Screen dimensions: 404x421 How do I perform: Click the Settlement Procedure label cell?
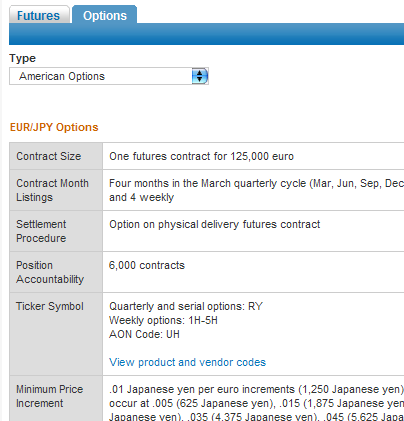click(56, 231)
